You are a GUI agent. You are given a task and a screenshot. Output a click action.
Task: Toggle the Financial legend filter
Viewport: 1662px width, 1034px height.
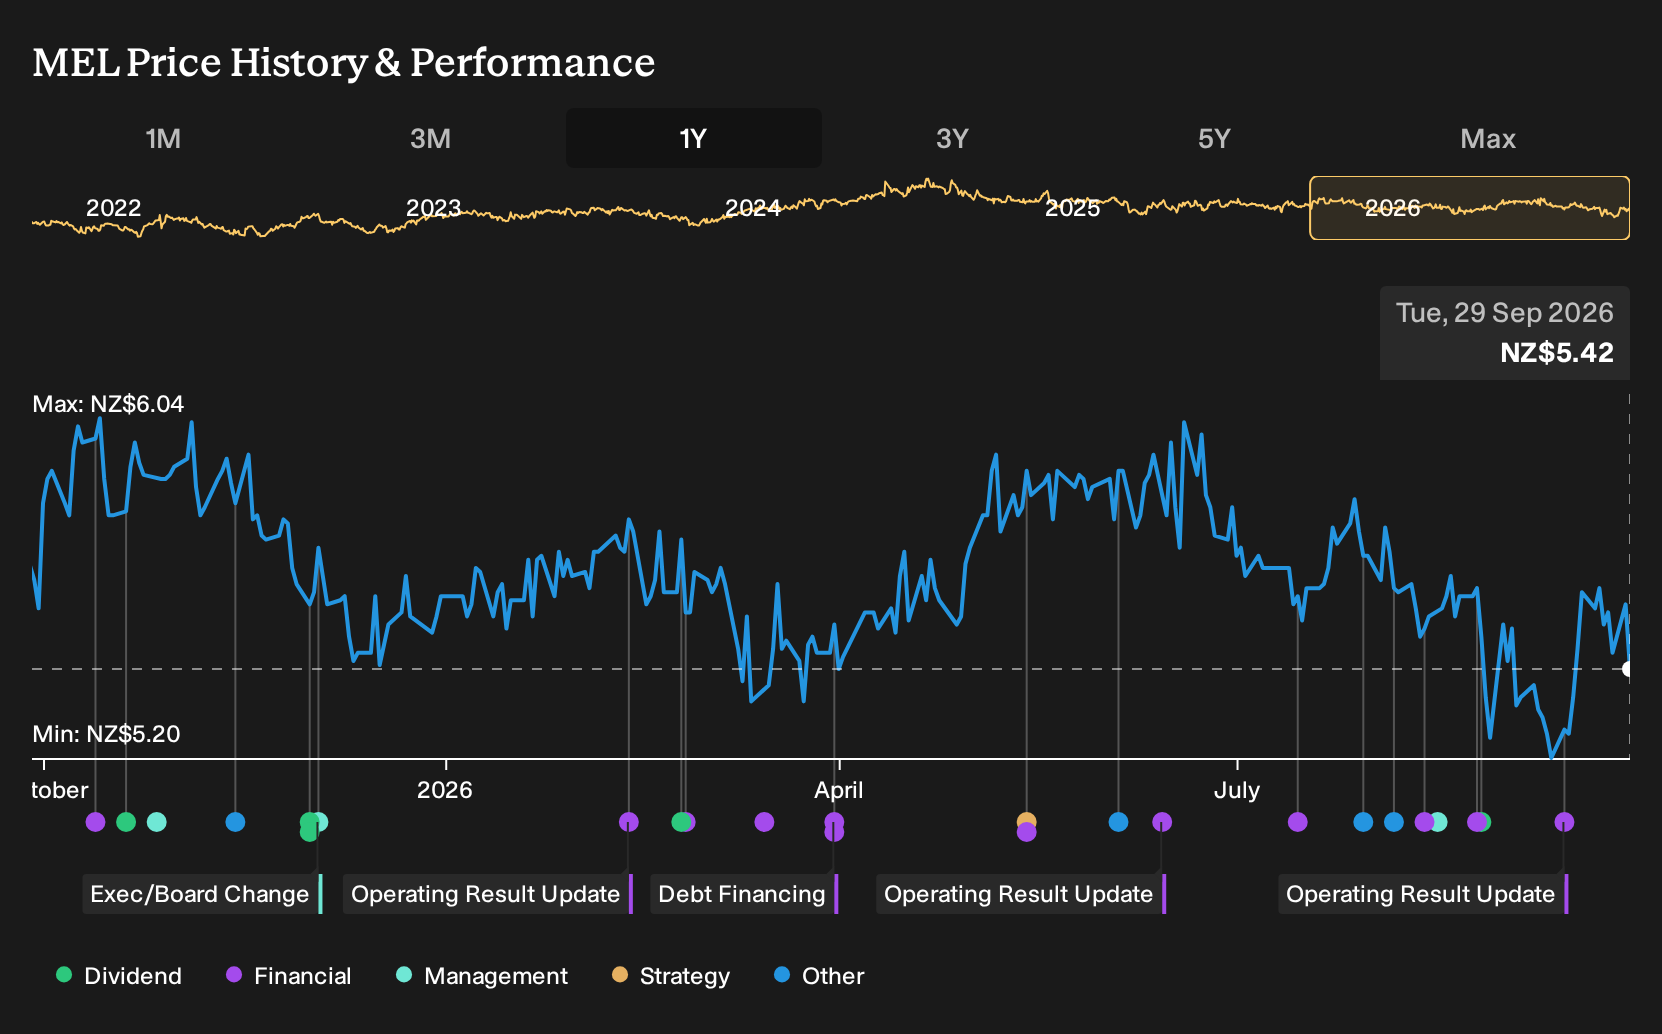289,976
